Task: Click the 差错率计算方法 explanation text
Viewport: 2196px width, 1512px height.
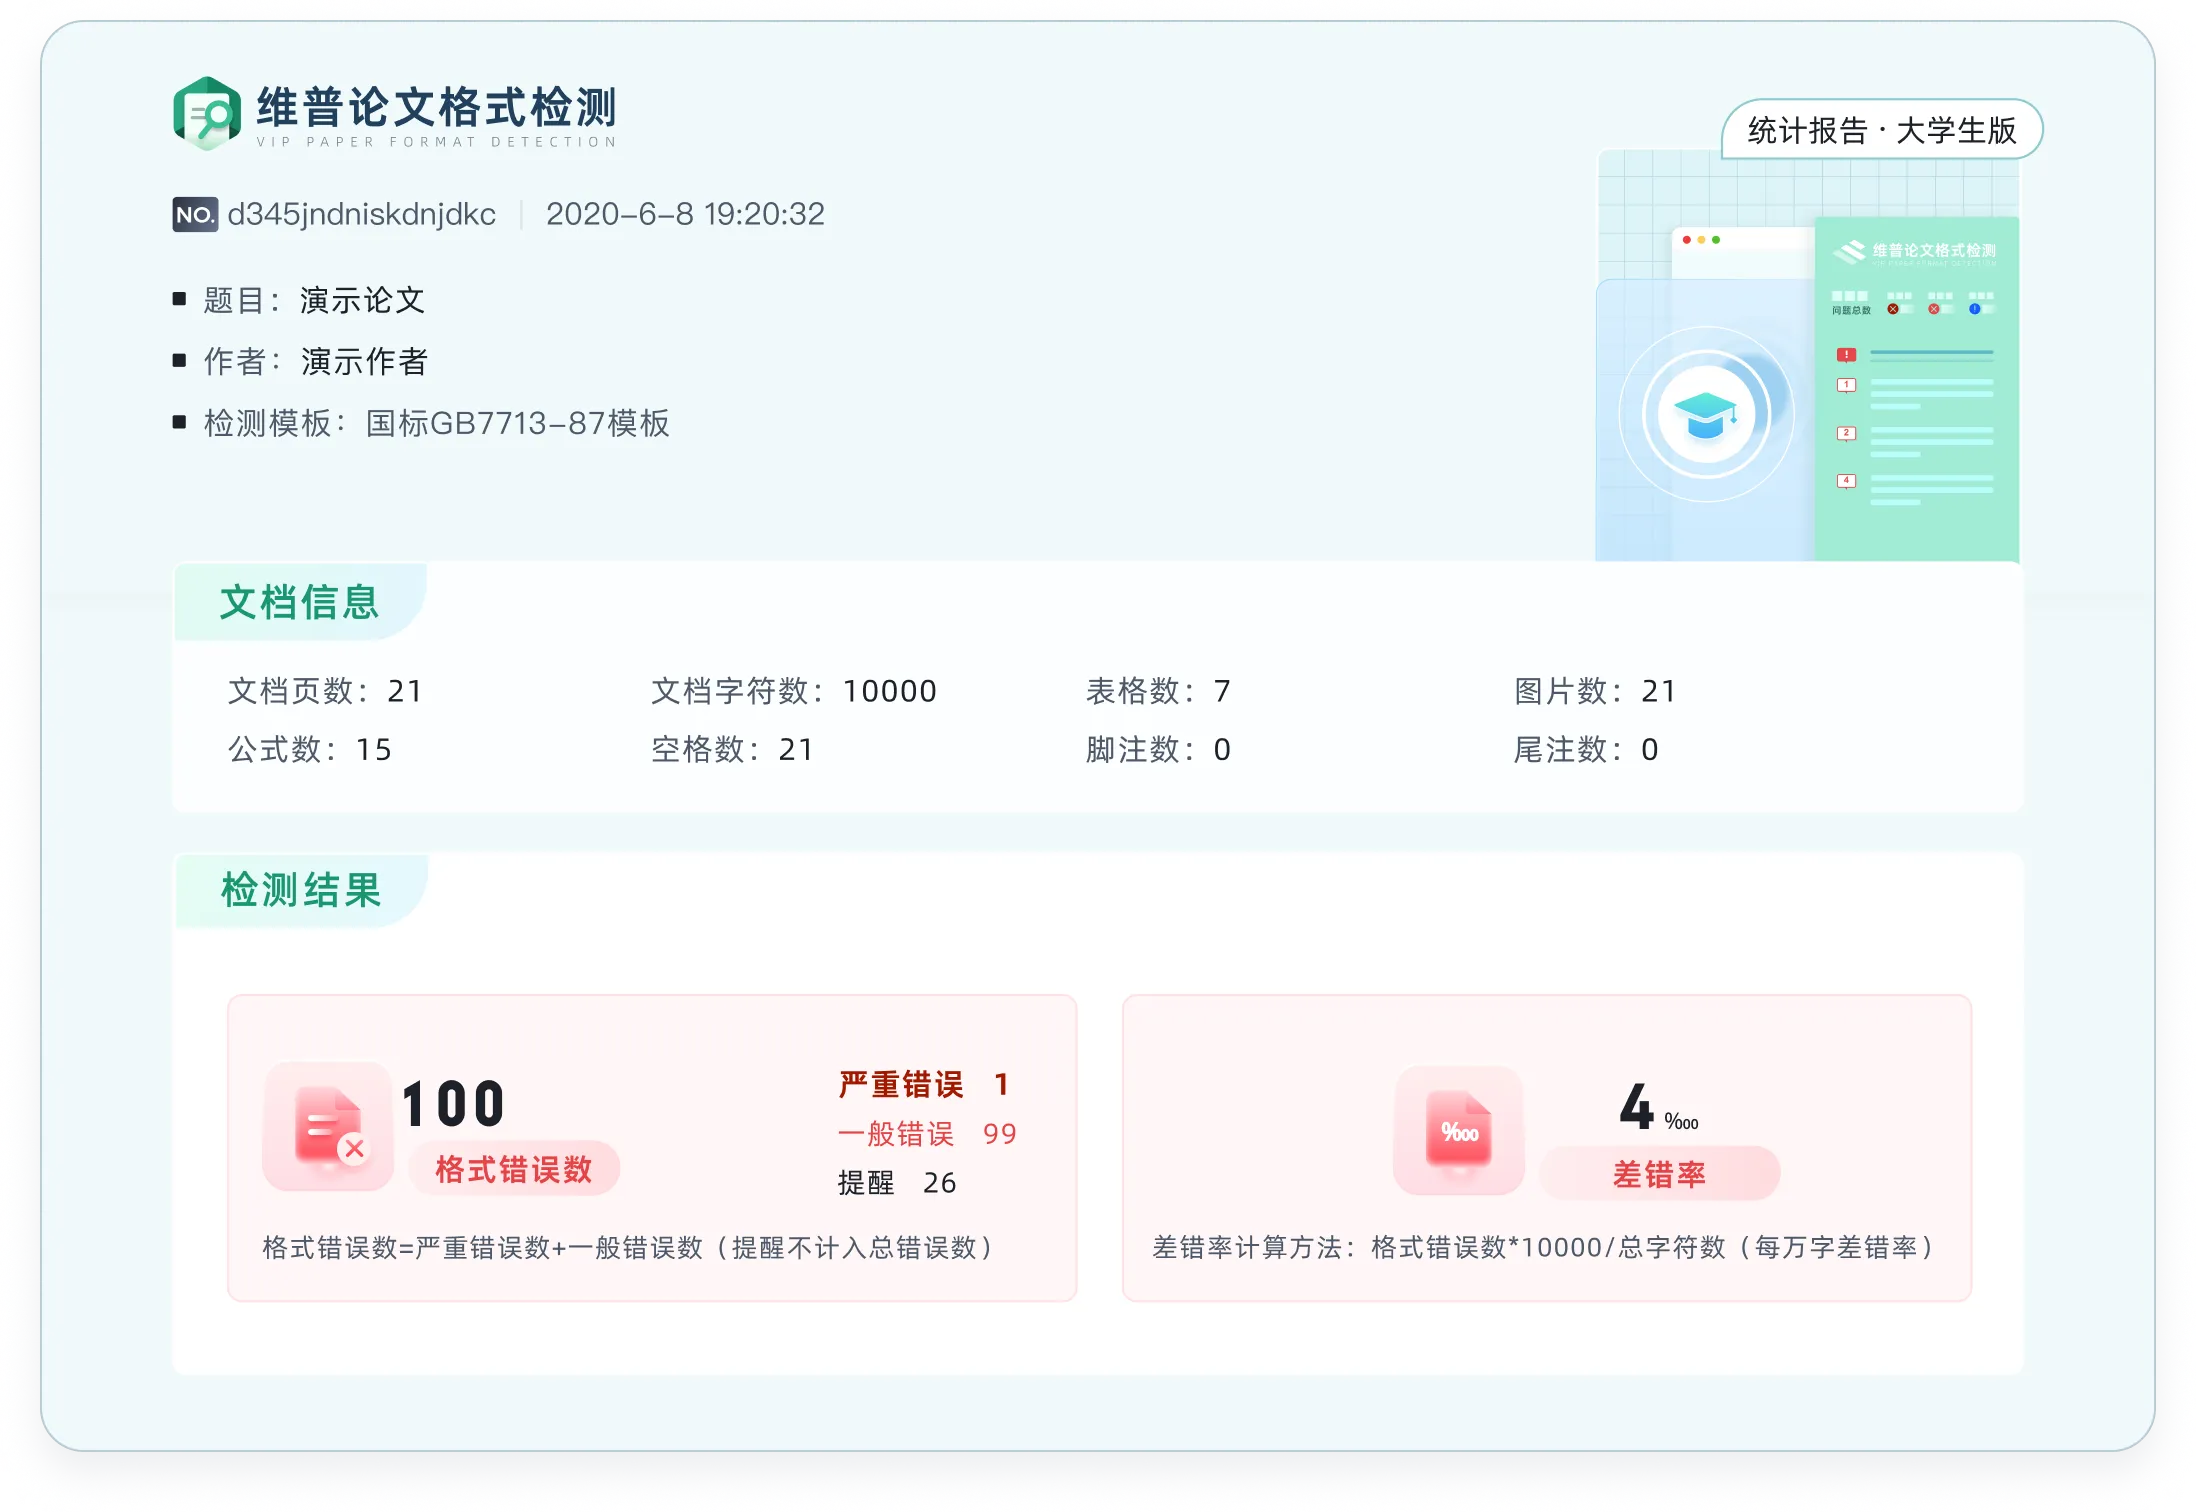Action: click(1544, 1247)
